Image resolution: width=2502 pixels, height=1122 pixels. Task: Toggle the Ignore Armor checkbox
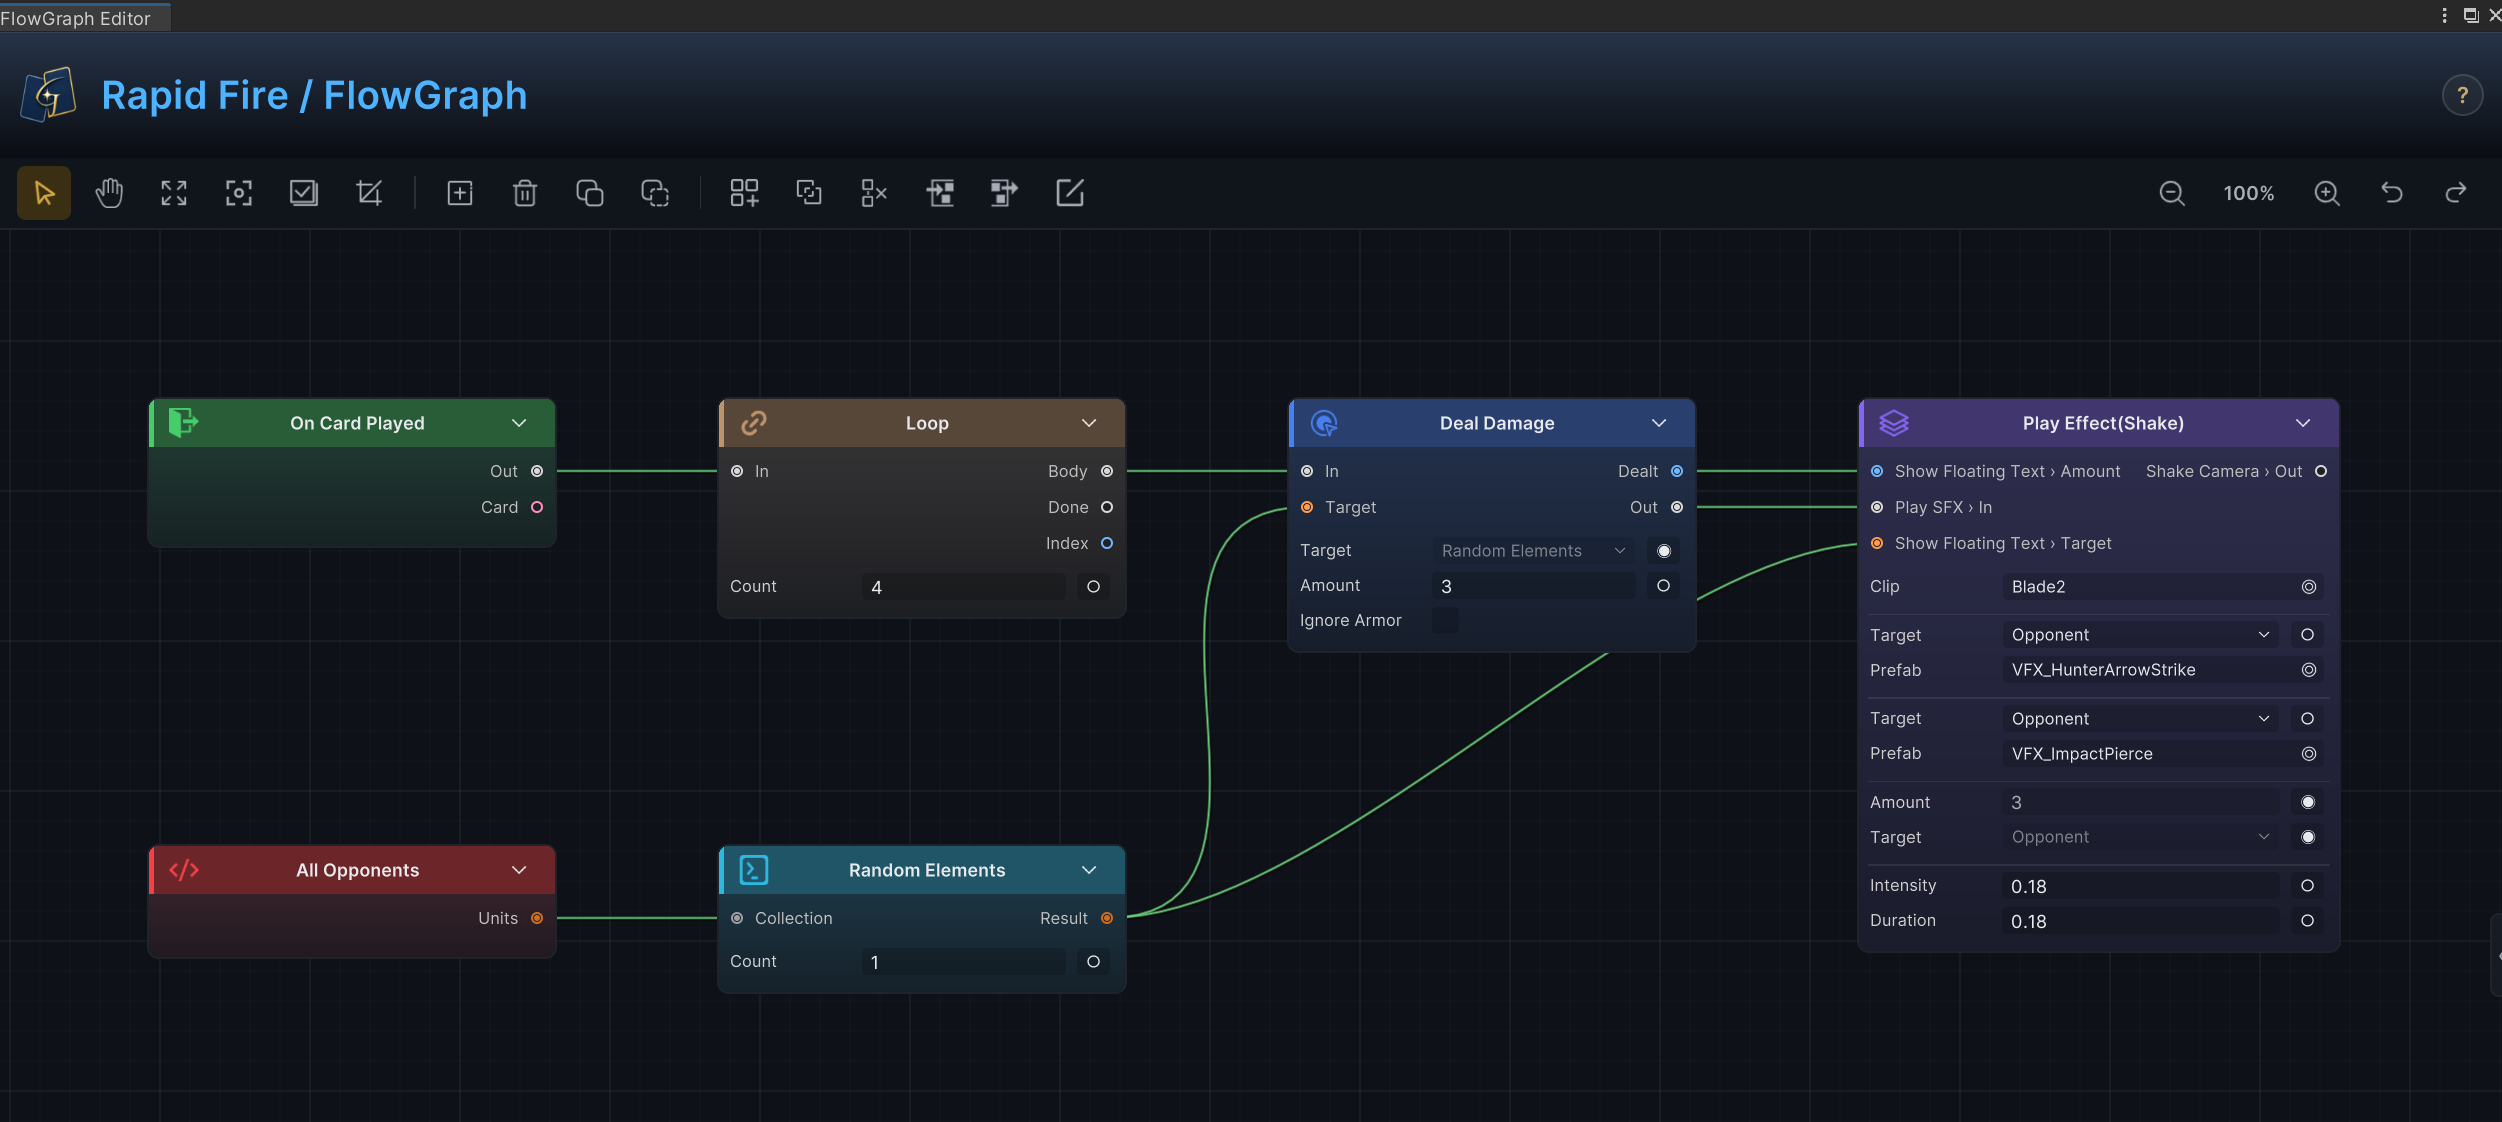click(1445, 620)
